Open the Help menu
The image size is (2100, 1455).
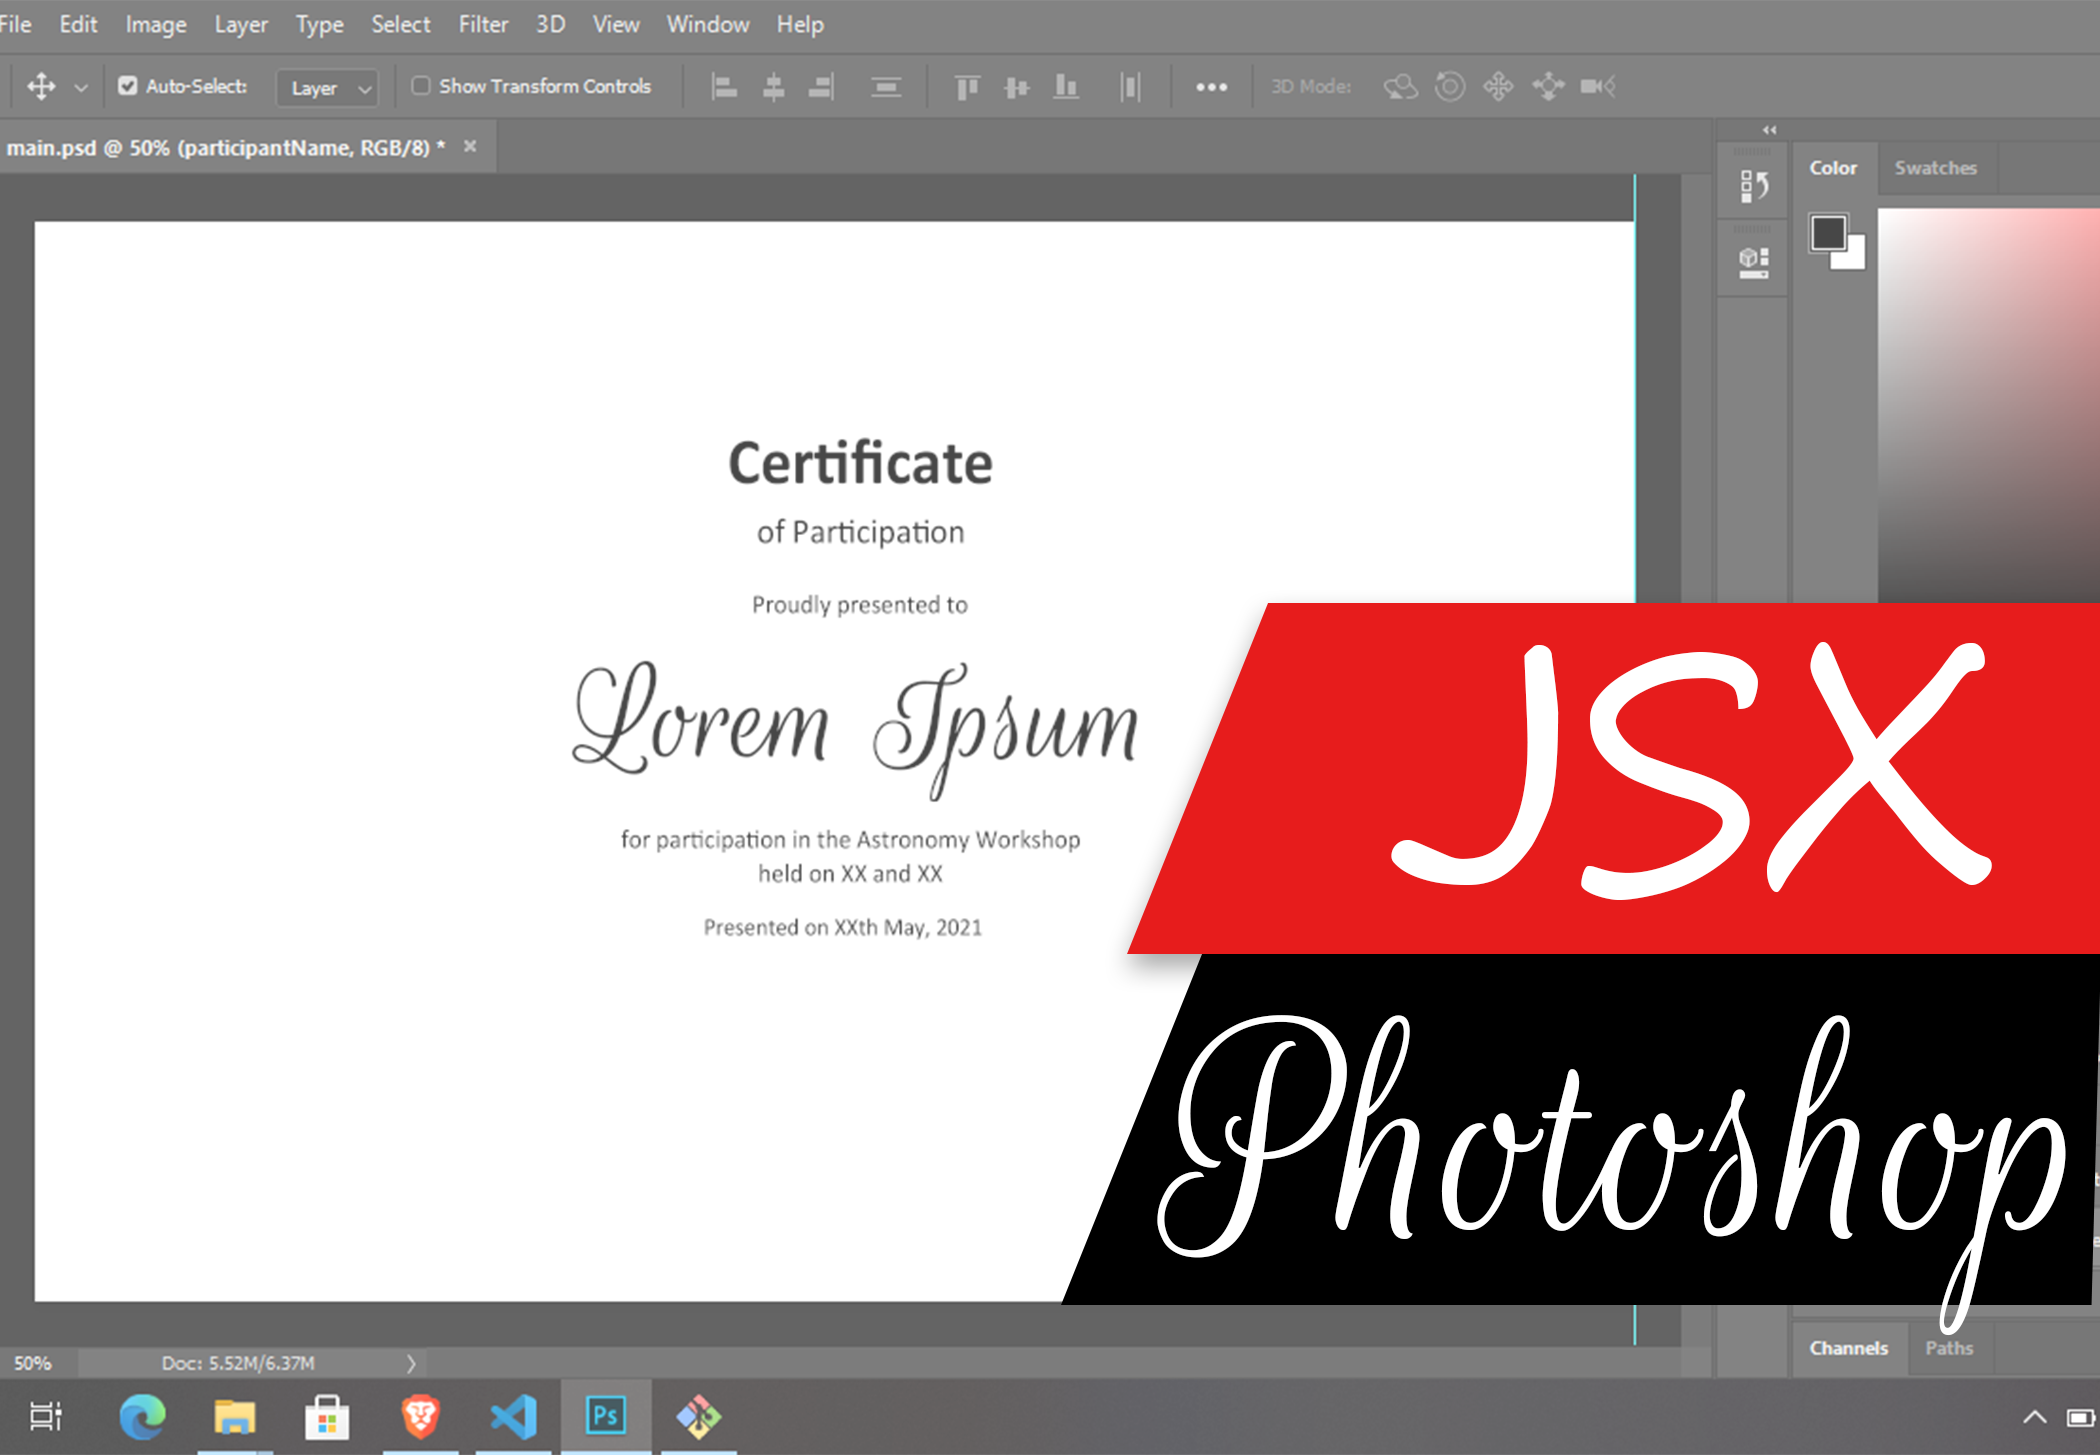point(800,24)
